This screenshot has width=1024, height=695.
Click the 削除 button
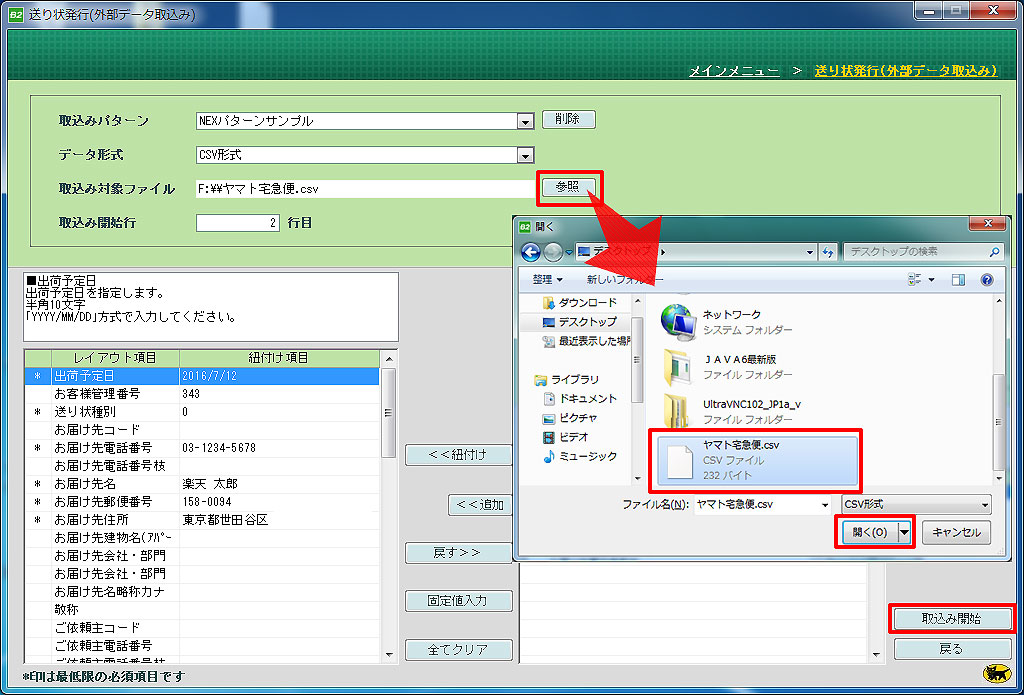point(569,120)
